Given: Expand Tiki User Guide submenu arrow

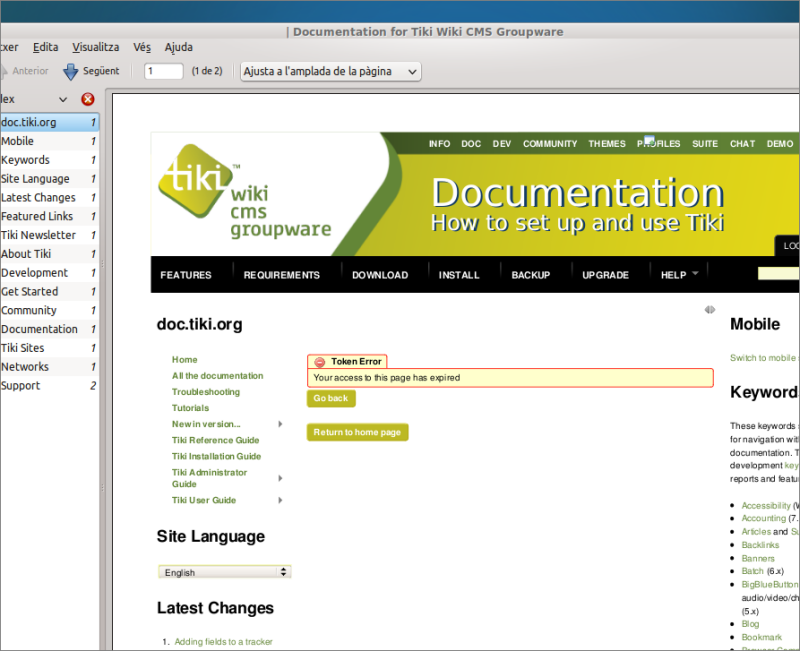Looking at the screenshot, I should point(280,500).
